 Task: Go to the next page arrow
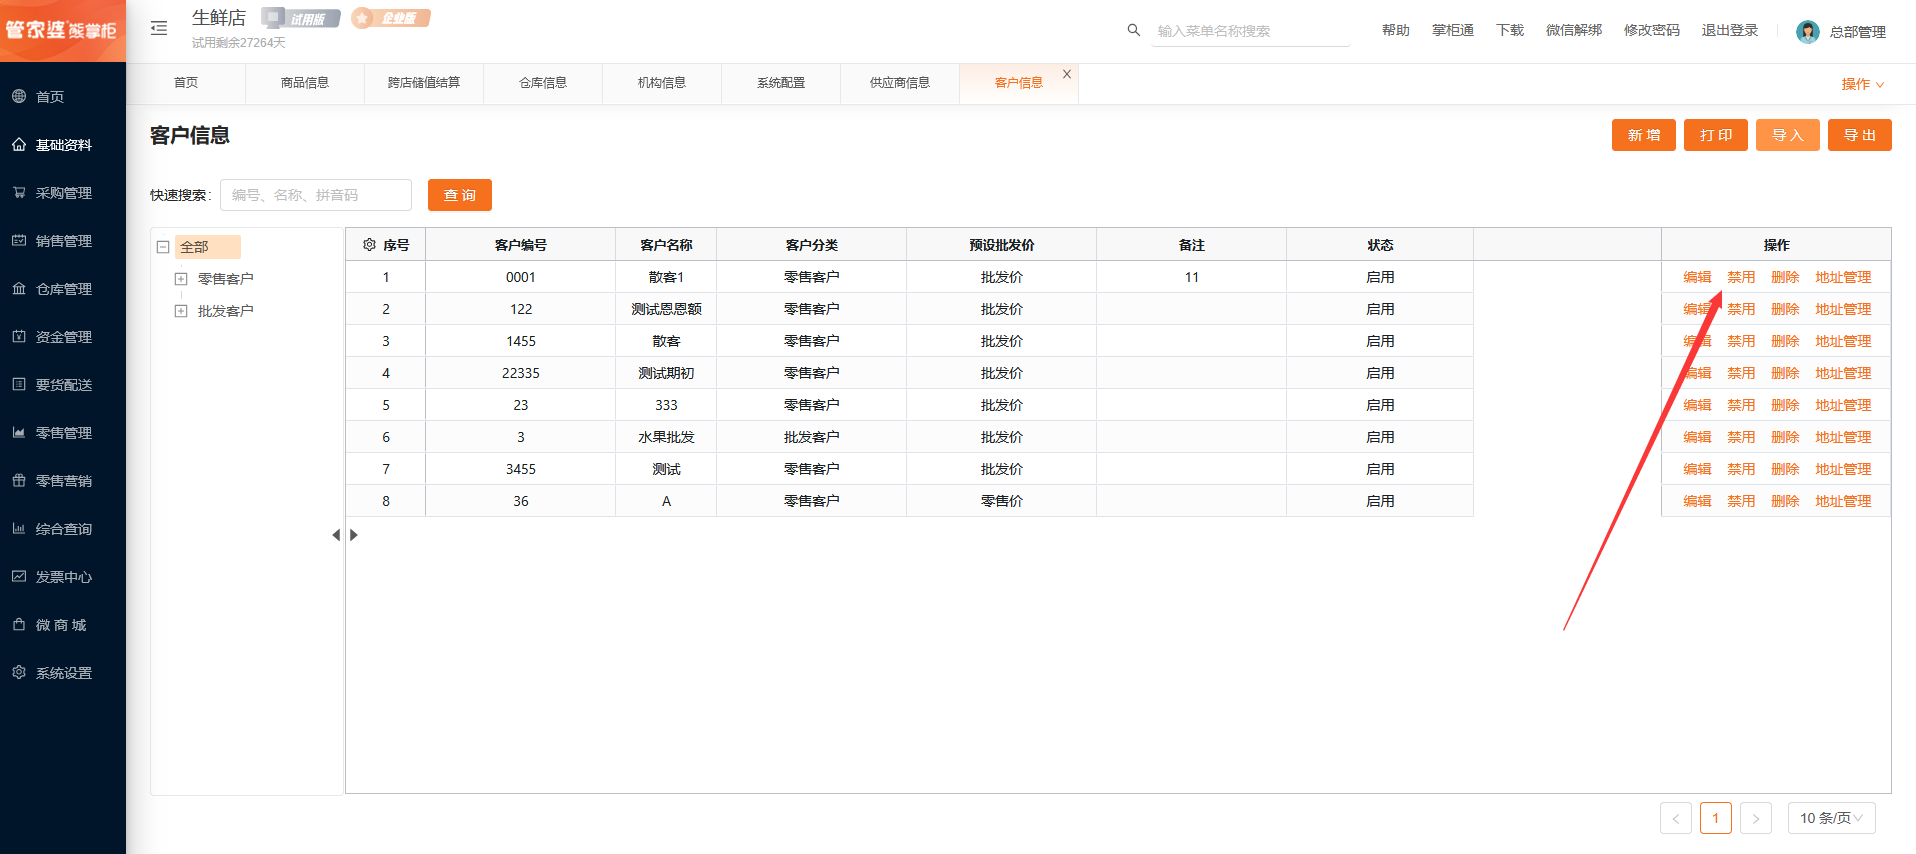(x=1756, y=818)
